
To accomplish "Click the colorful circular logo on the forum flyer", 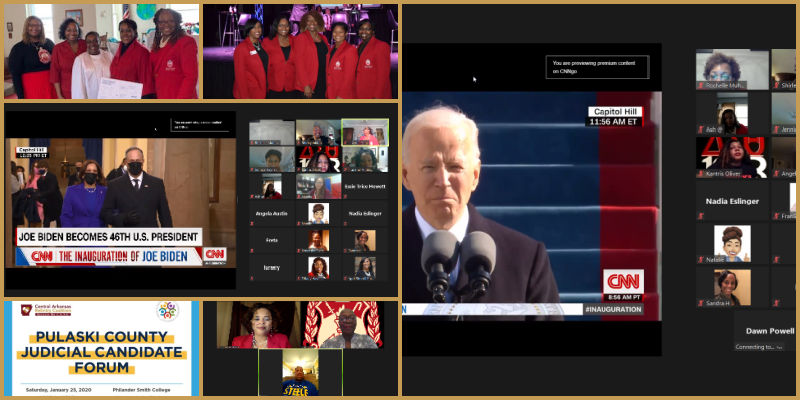I will tap(166, 311).
